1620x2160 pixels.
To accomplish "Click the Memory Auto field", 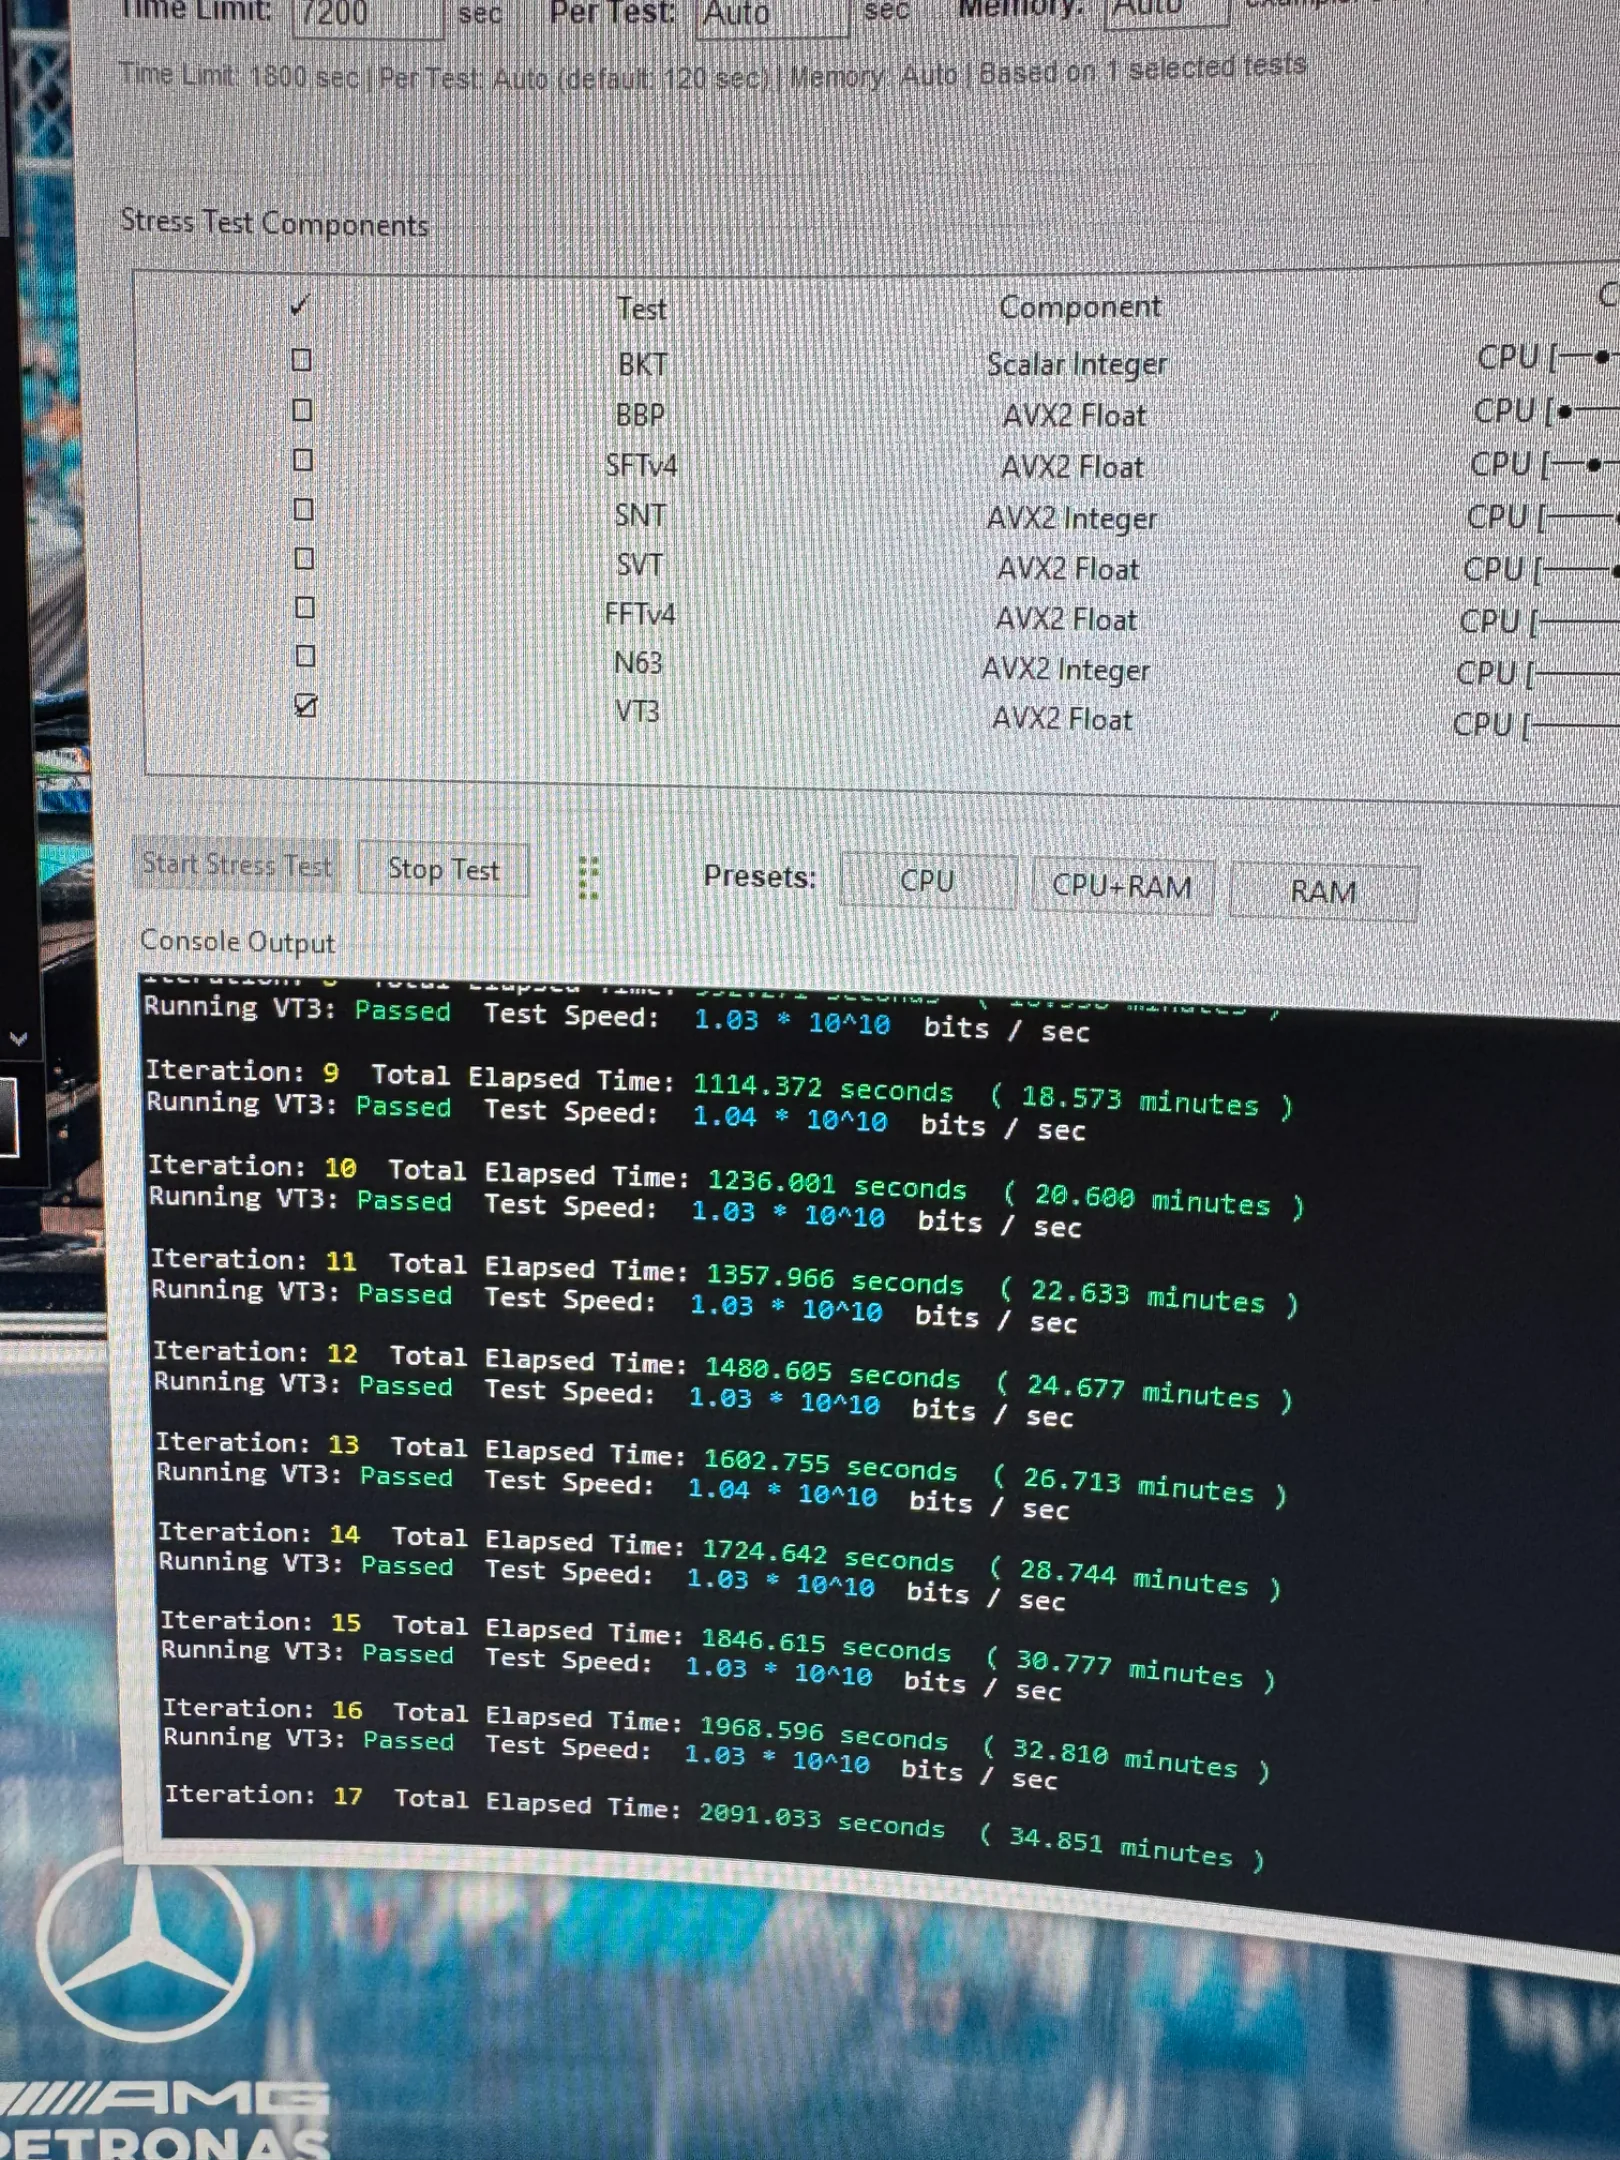I will 1166,10.
